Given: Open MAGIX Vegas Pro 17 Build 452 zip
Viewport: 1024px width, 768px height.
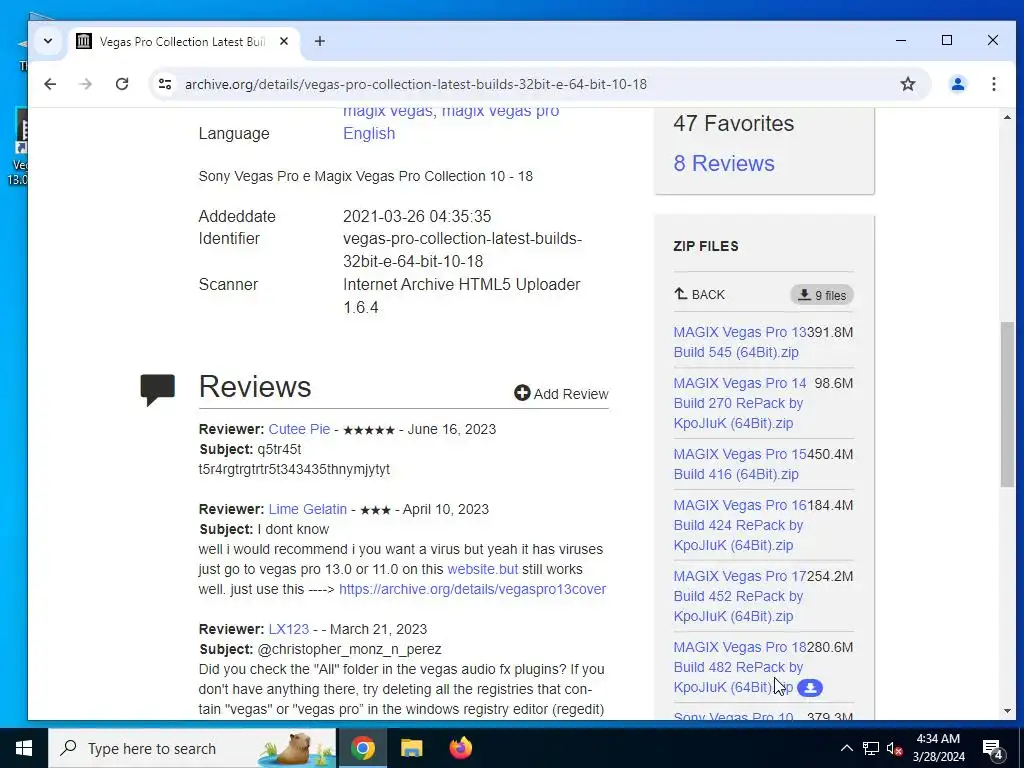Looking at the screenshot, I should click(x=739, y=596).
